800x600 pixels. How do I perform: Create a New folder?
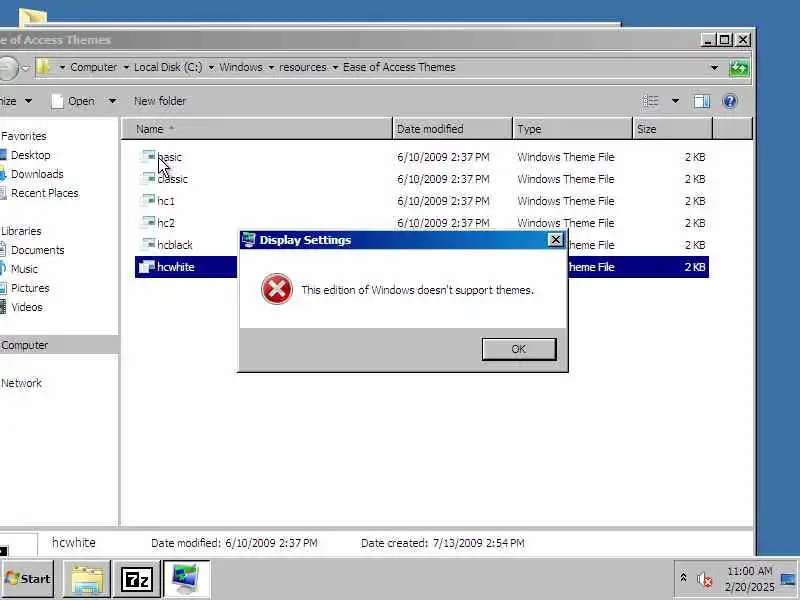click(160, 101)
